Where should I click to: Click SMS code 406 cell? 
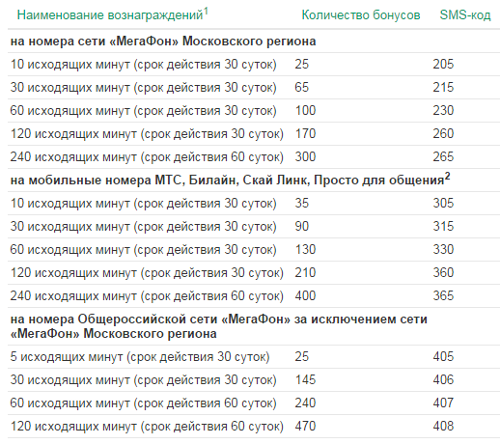coord(443,380)
